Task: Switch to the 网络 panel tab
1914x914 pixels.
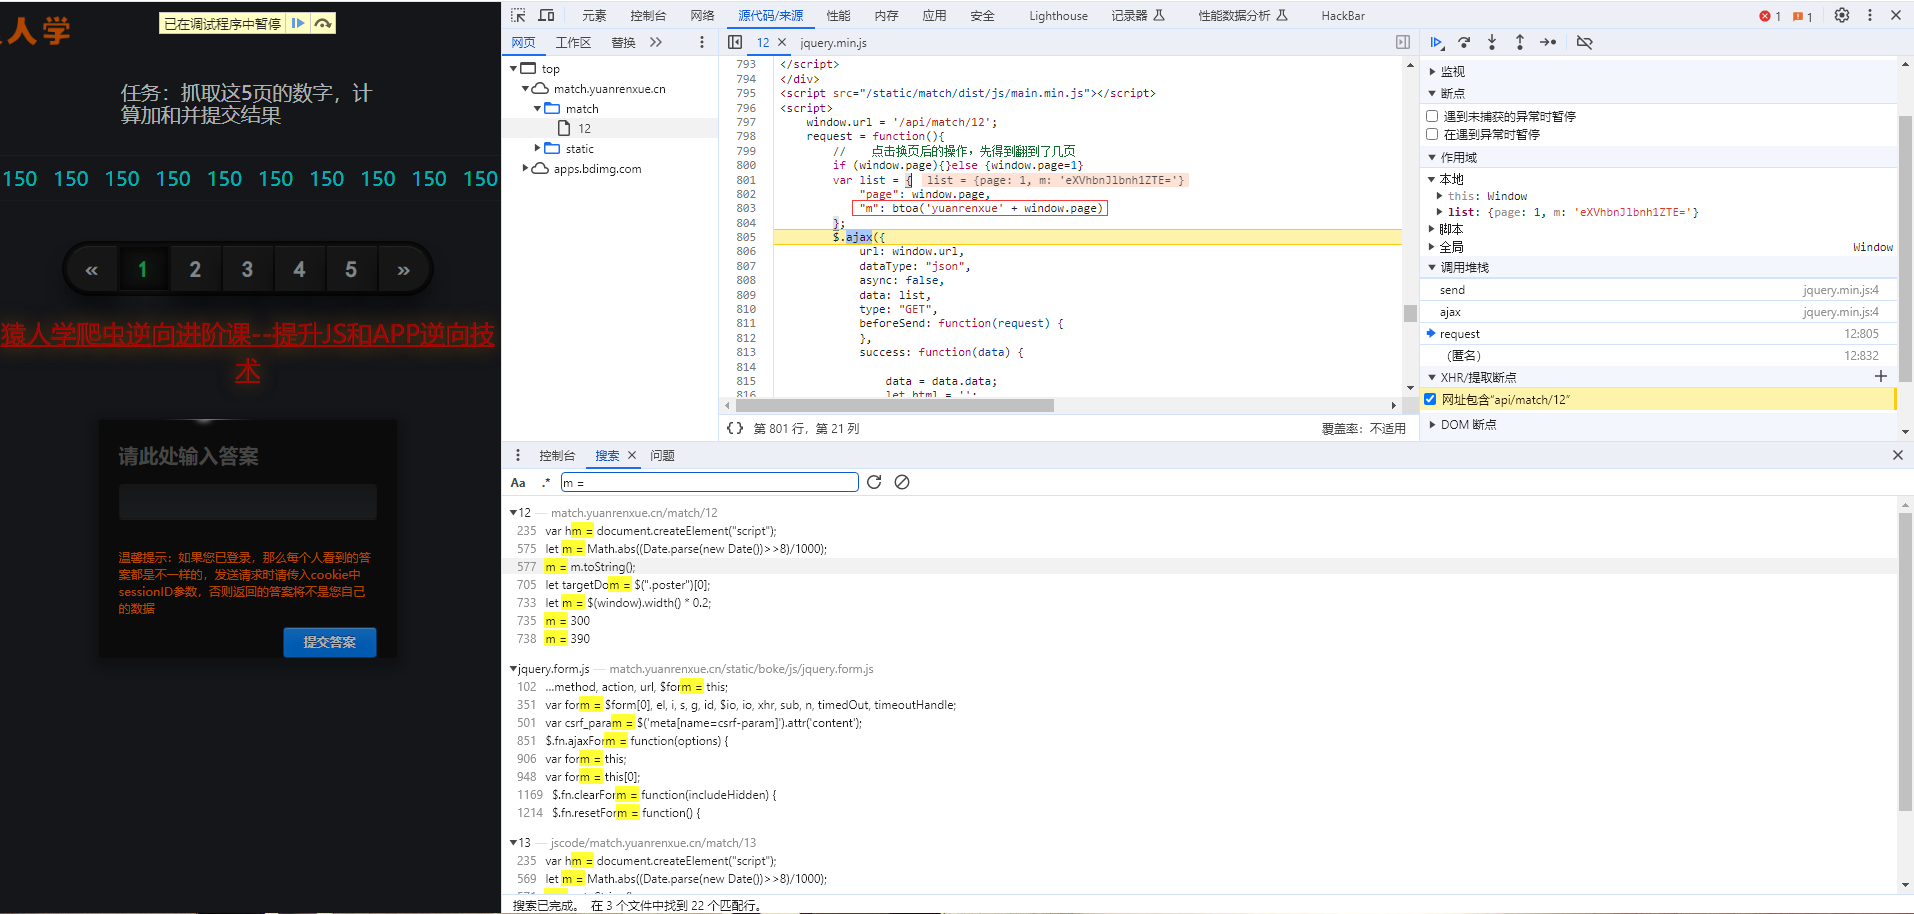Action: [702, 15]
